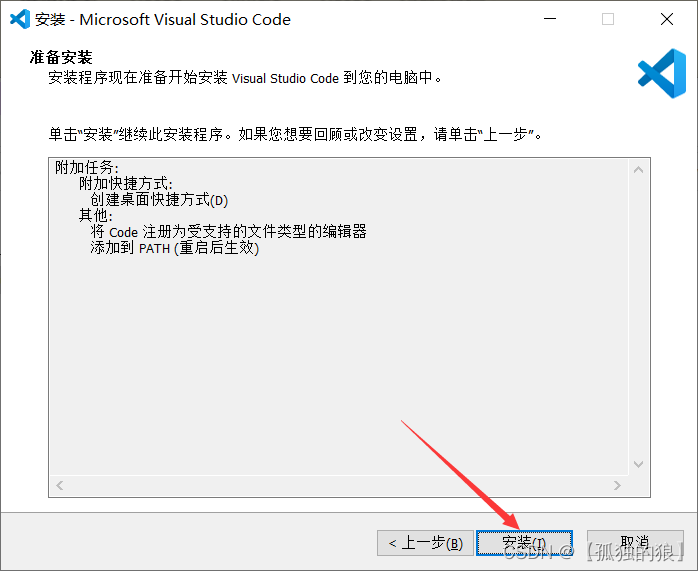This screenshot has width=698, height=571.
Task: Click the 将 Code 注册为受支持的文件类型的编辑器 line
Action: coord(228,232)
